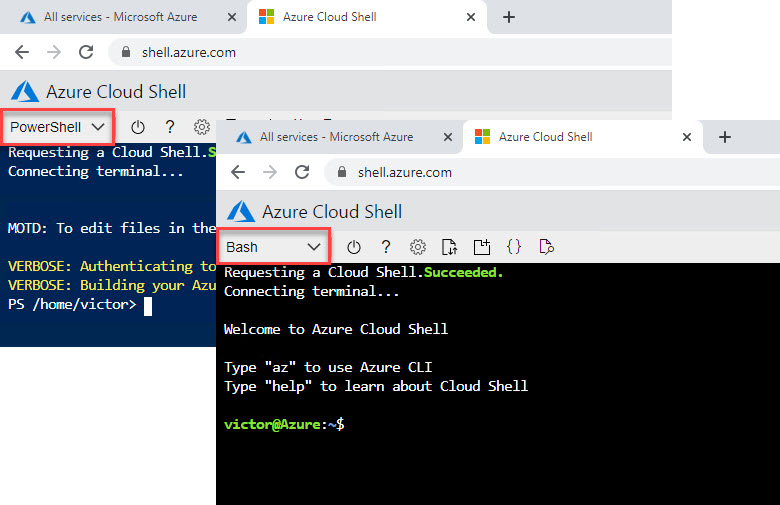The image size is (780, 505).
Task: Click the victor@Azure bash prompt line
Action: [284, 424]
